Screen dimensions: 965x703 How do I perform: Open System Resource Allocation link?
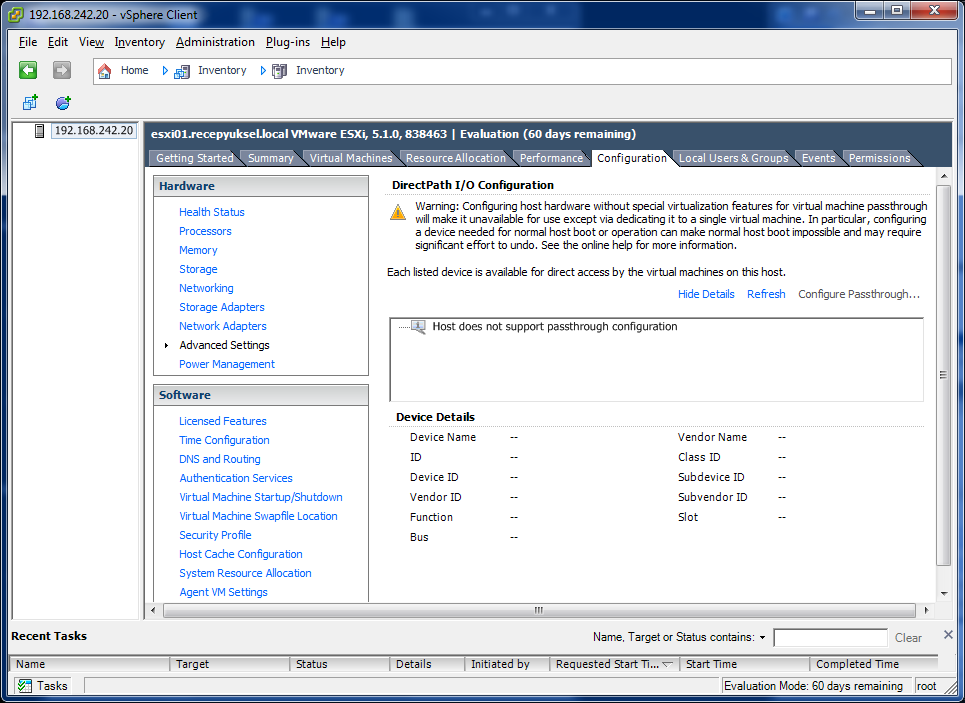tap(245, 574)
